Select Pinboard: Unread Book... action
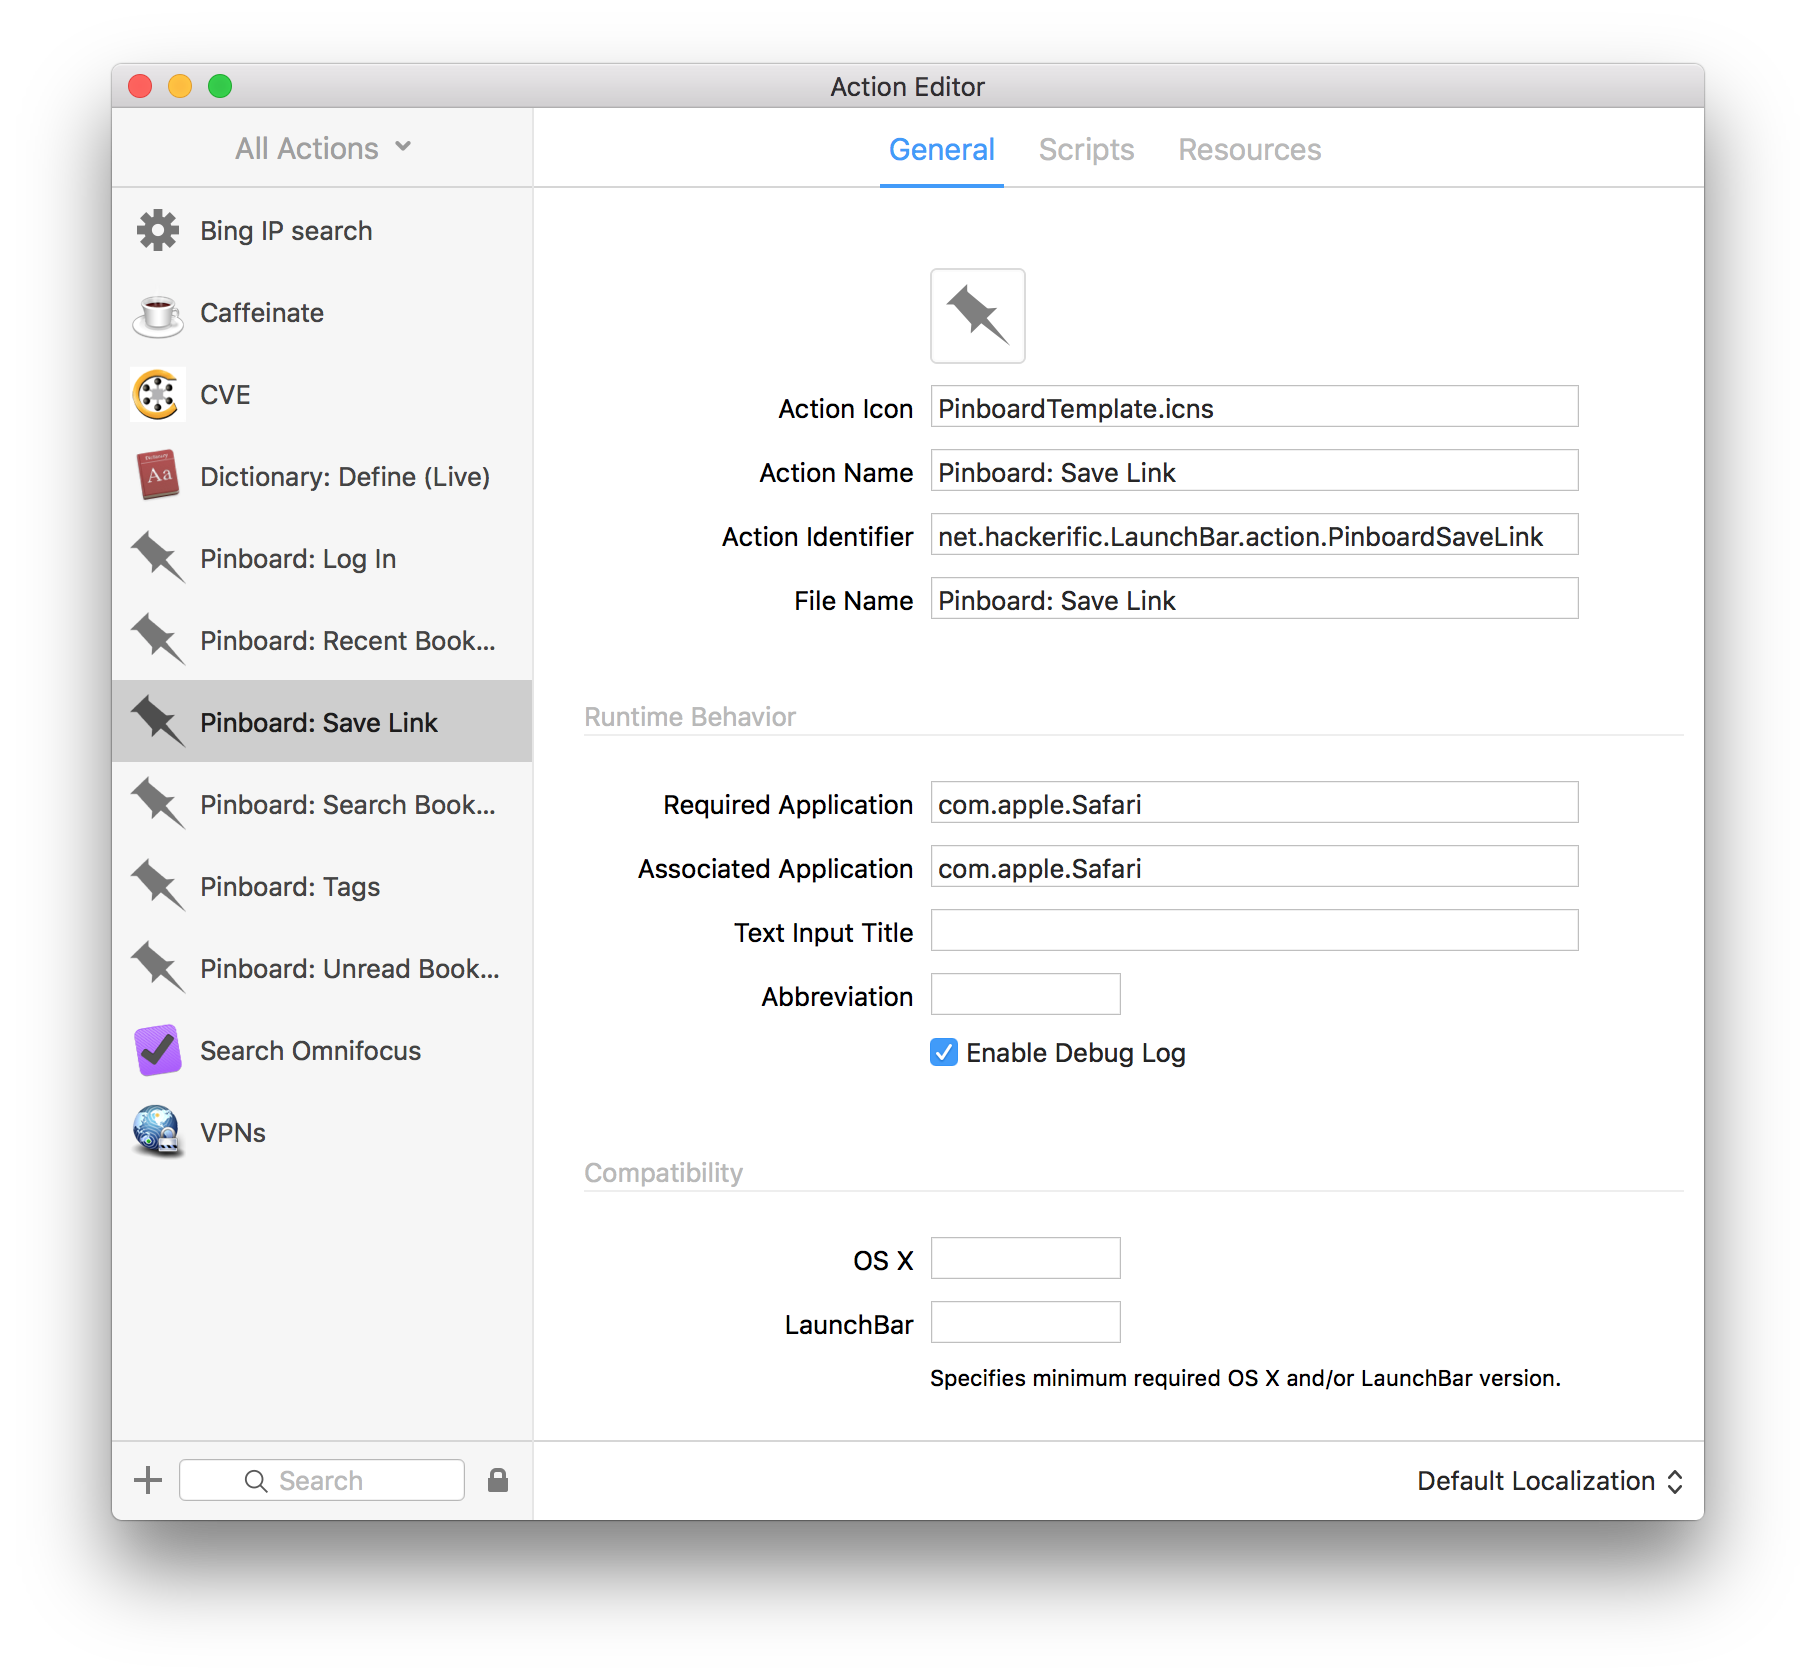1816x1680 pixels. 322,969
